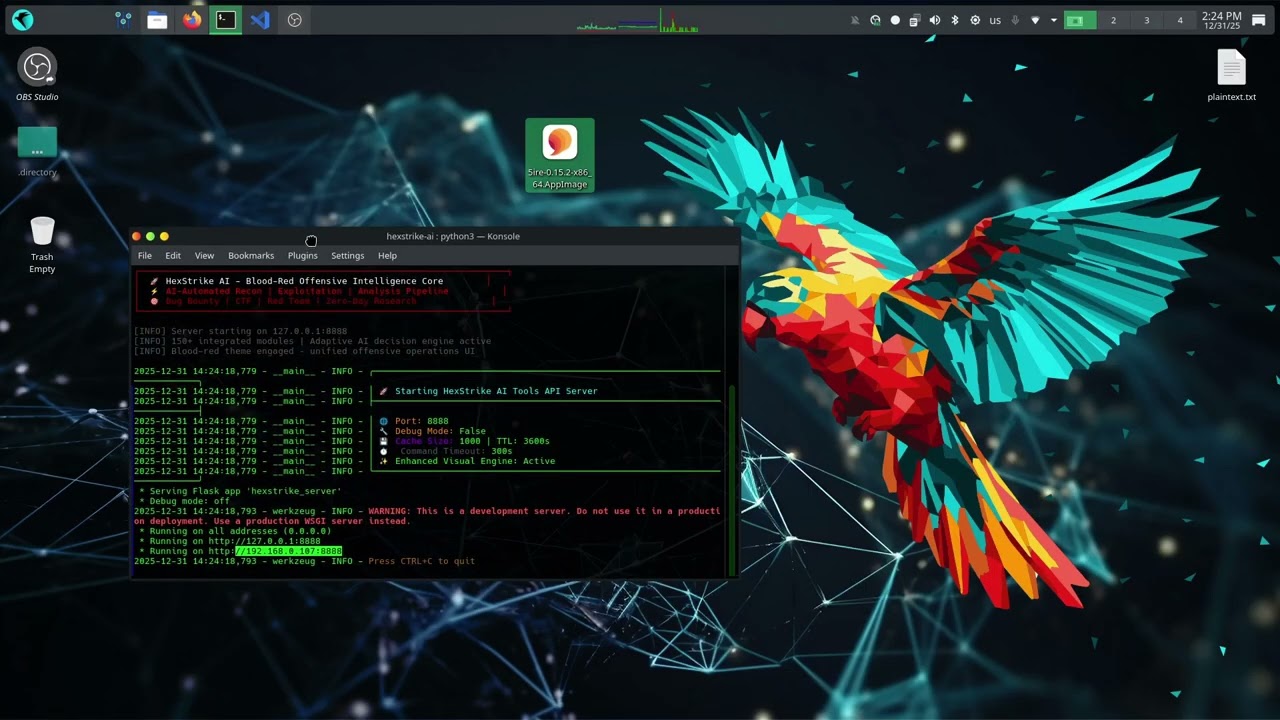Click the '150+ integrated modules' info line

(x=313, y=341)
